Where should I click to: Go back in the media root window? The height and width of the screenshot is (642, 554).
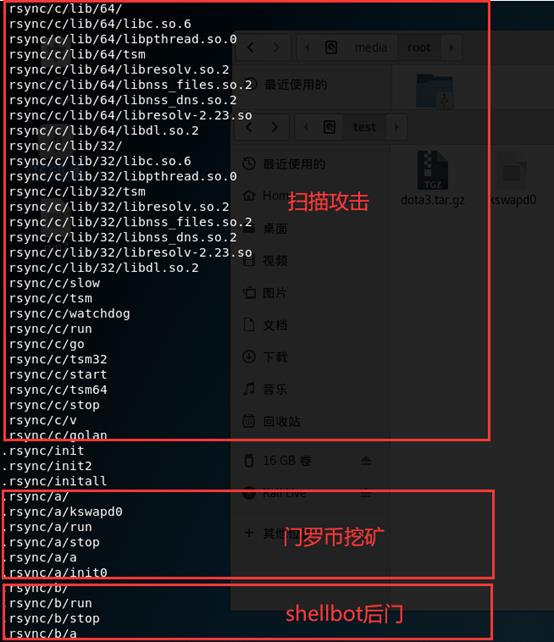[x=251, y=48]
